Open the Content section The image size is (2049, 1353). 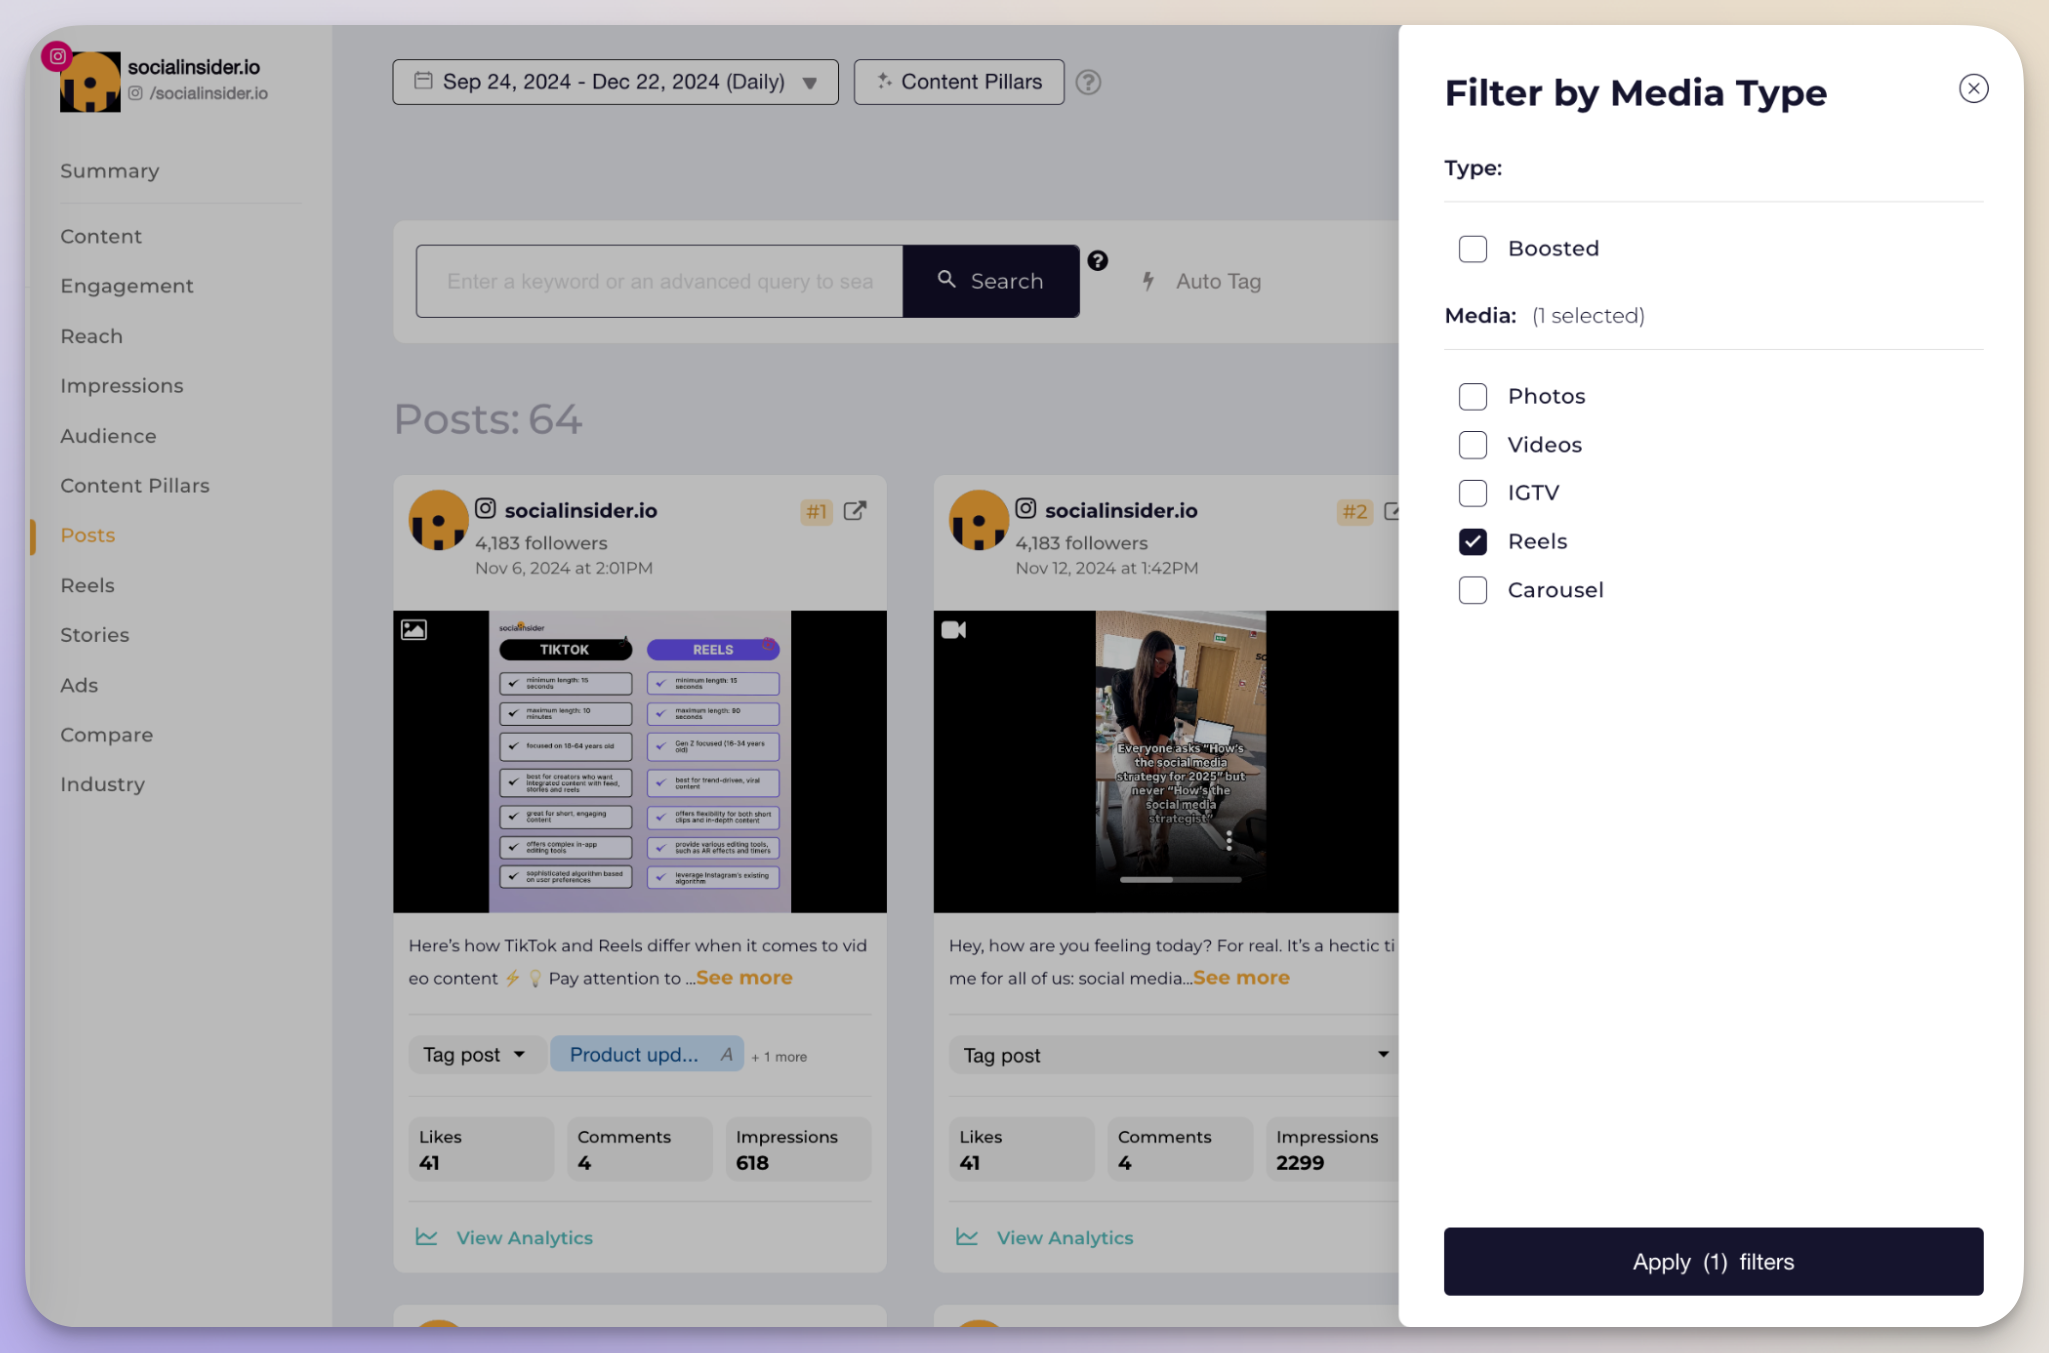tap(101, 237)
